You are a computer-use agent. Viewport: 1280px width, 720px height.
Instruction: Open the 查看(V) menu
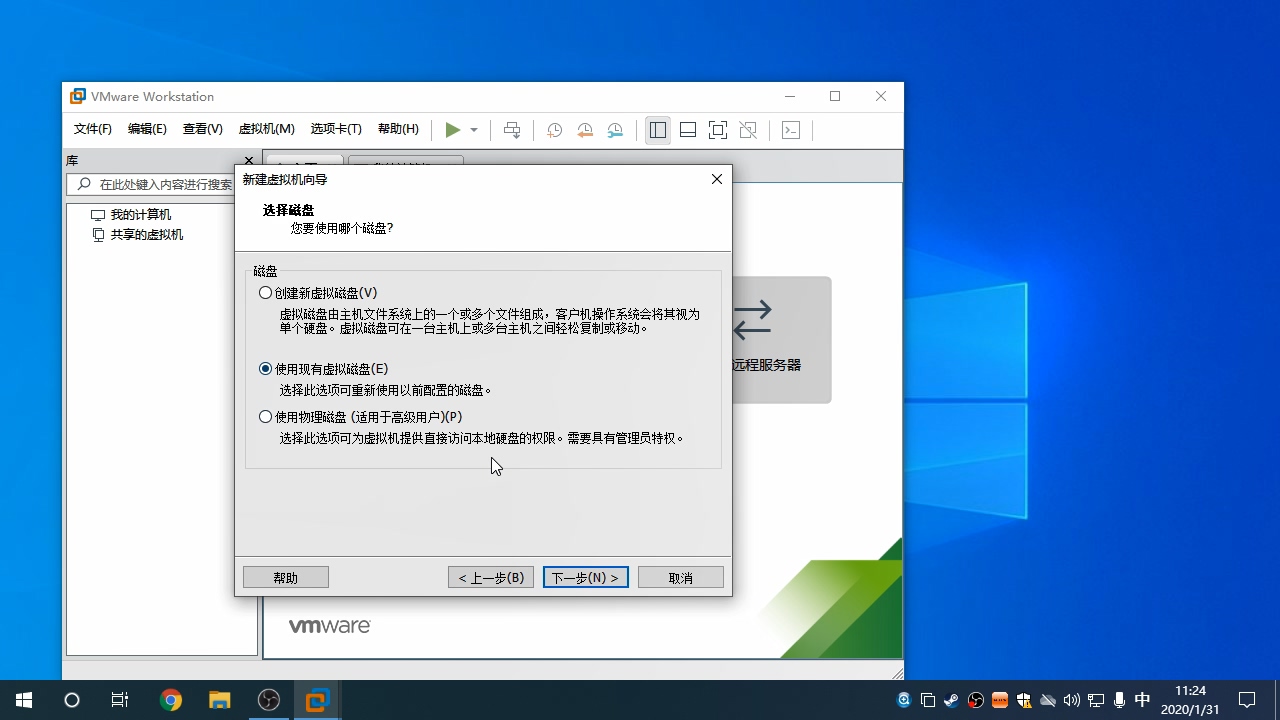202,129
